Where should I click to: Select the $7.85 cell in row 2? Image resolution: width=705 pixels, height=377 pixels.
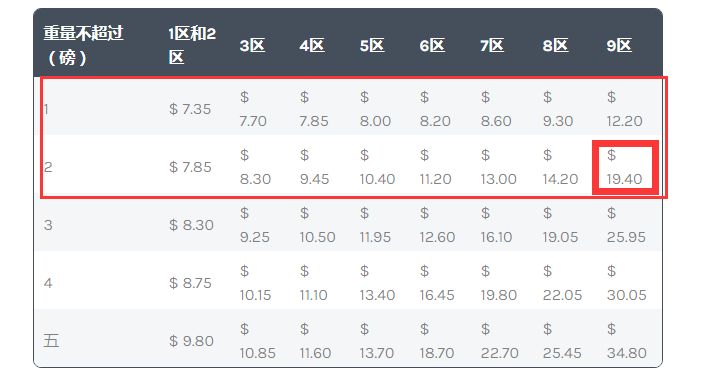pos(190,167)
